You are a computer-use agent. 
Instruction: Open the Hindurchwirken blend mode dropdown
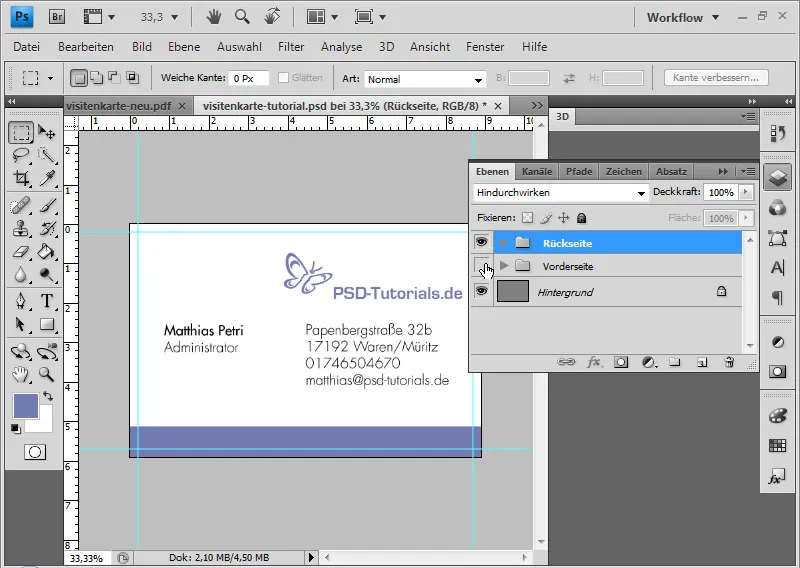[x=561, y=192]
